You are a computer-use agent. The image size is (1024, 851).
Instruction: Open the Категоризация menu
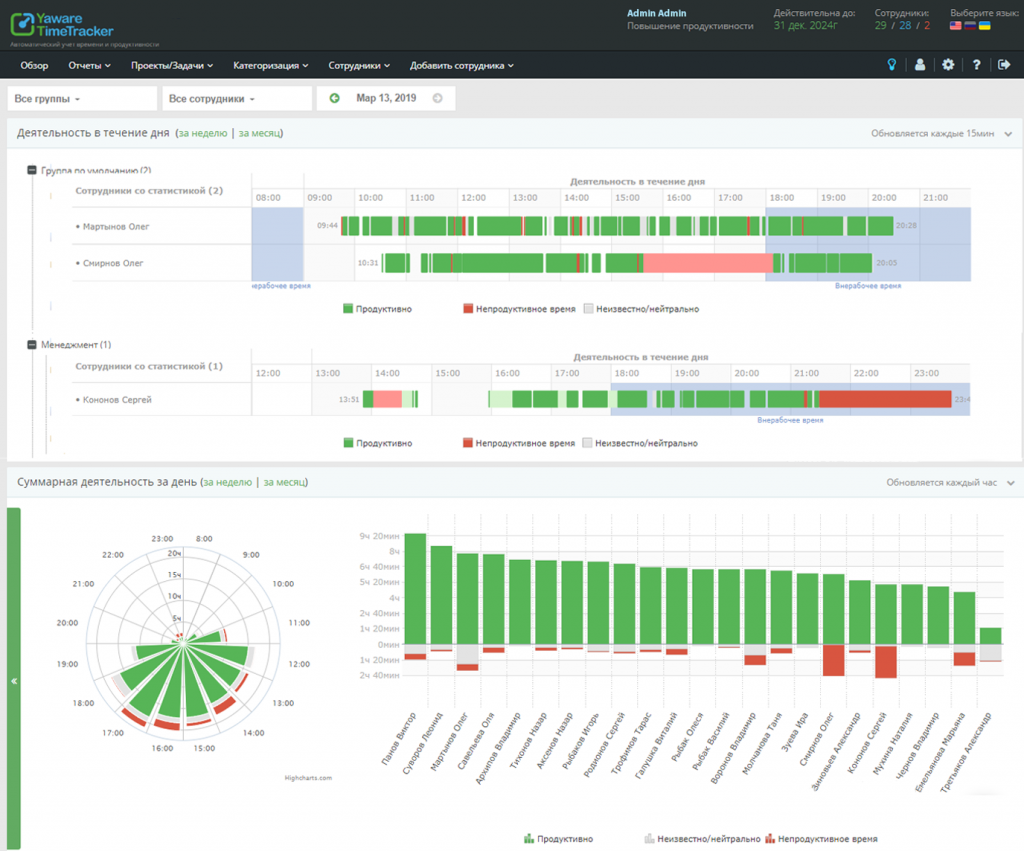pos(270,65)
